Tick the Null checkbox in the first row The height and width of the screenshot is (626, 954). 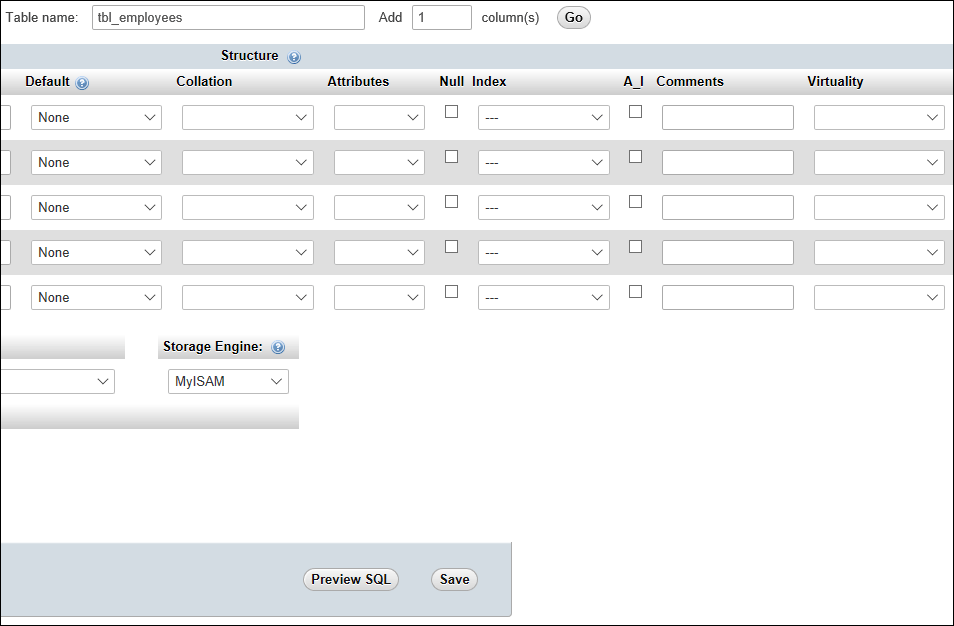(x=452, y=112)
